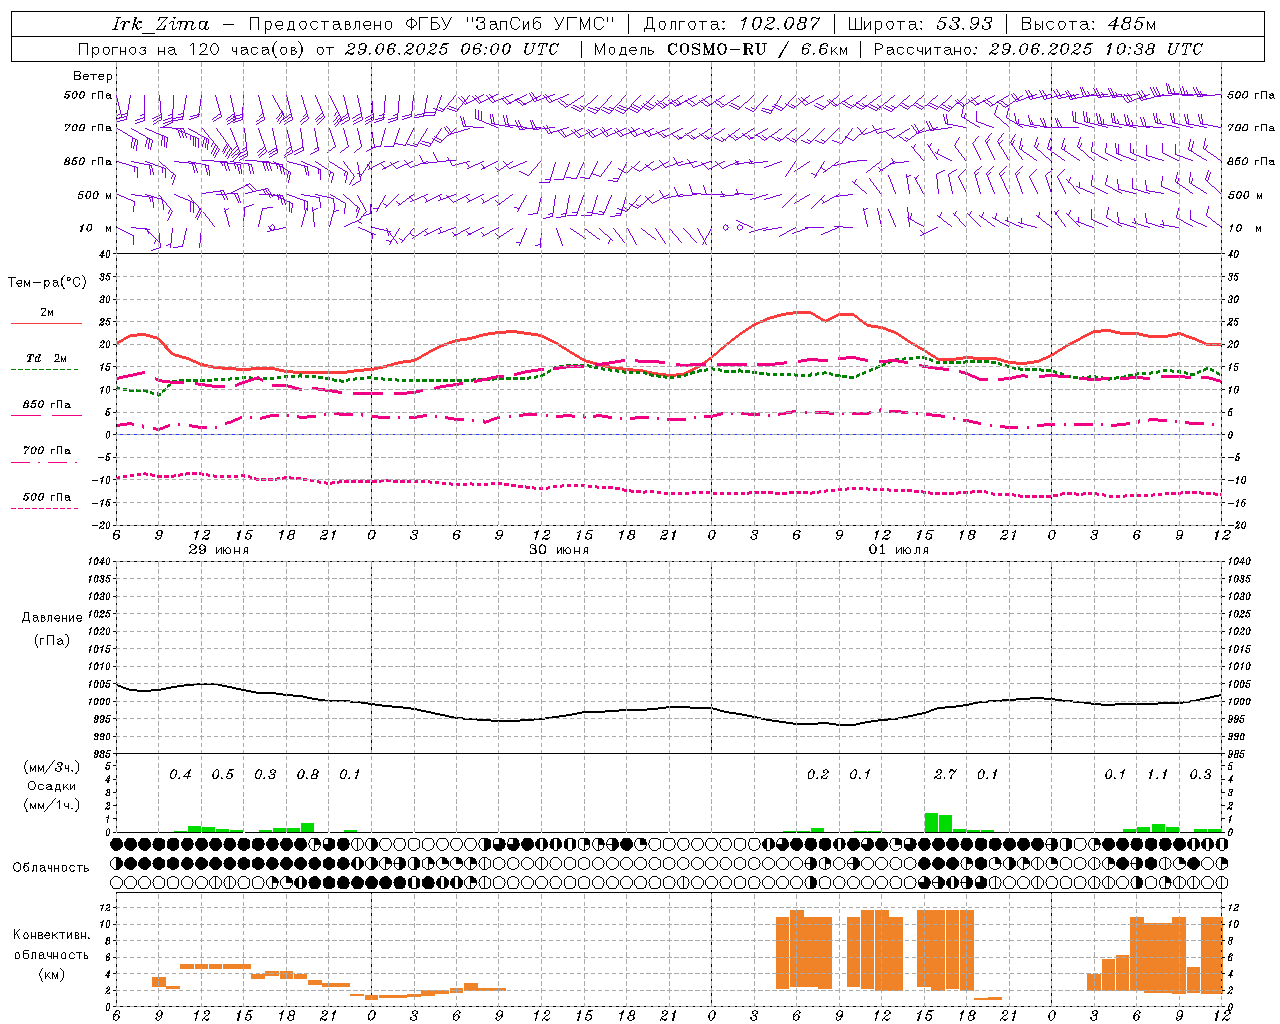1280x1024 pixels.
Task: Click the tallest green precipitation bar
Action: pyautogui.click(x=931, y=822)
